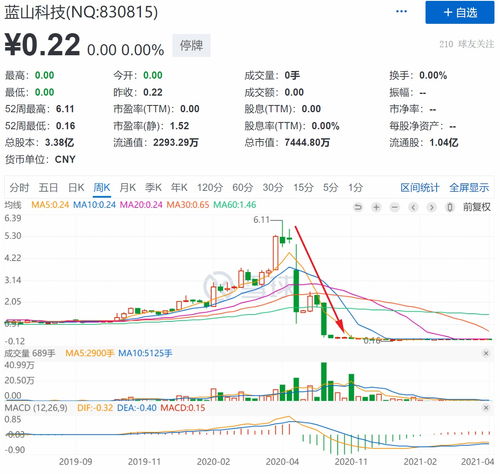The image size is (500, 474).
Task: Move chart left with arrow icon
Action: [413, 208]
